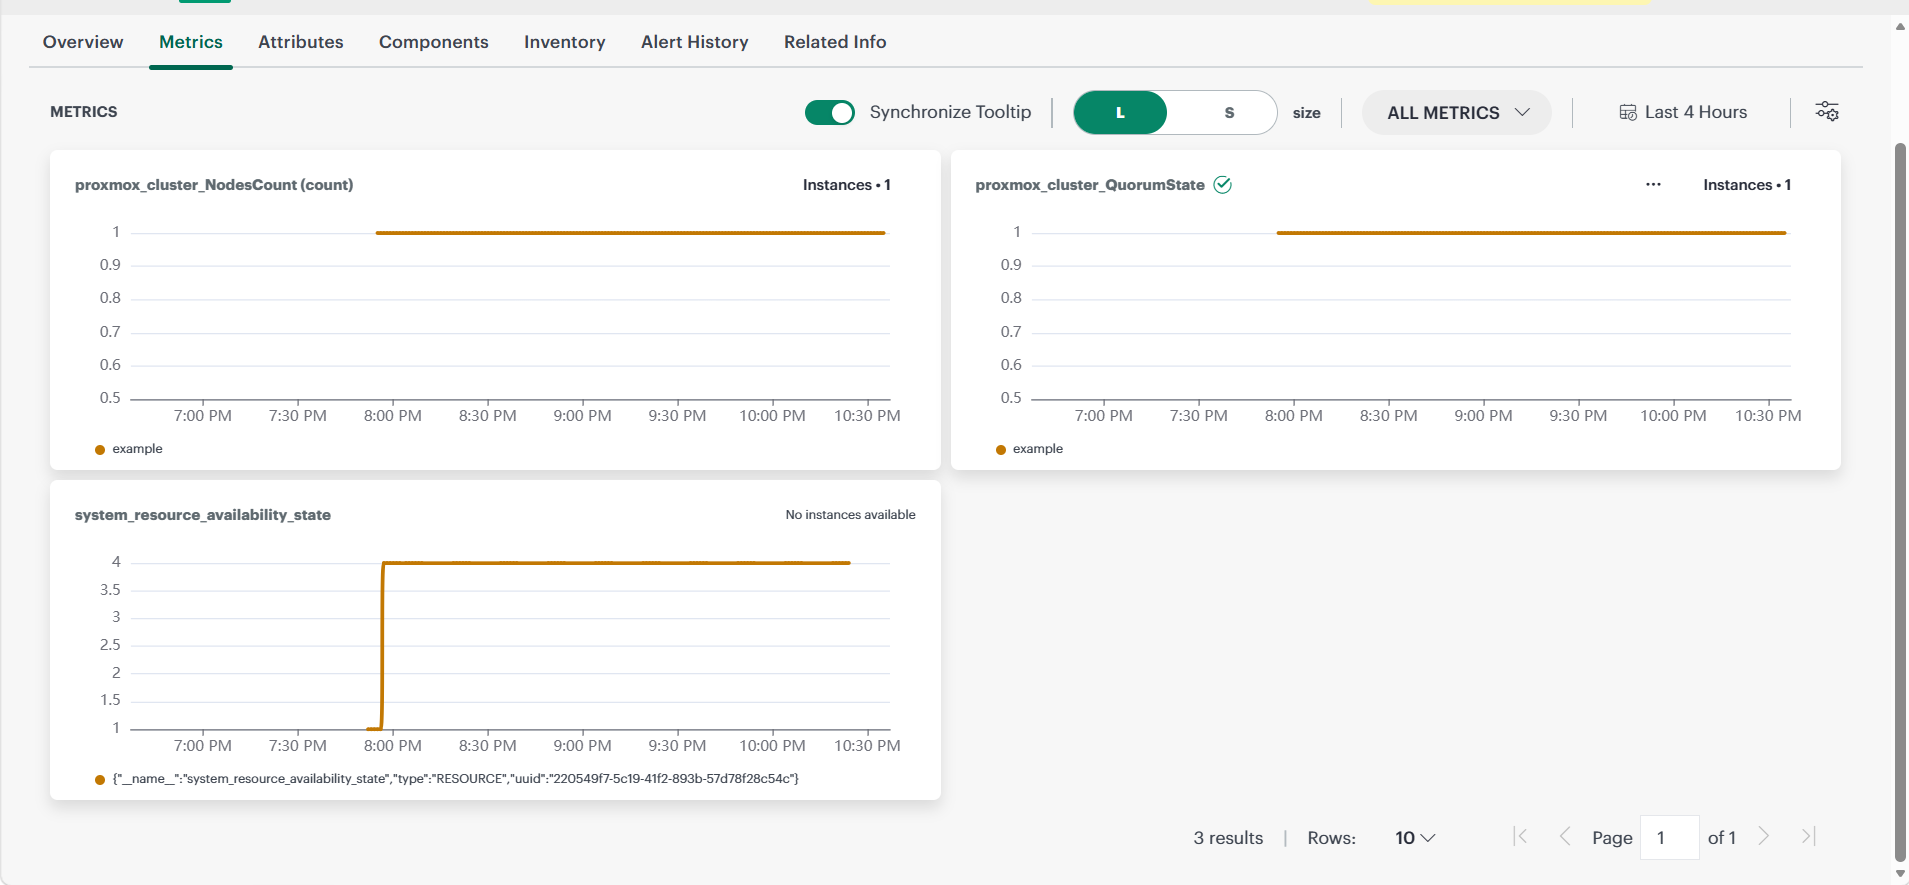Image resolution: width=1909 pixels, height=885 pixels.
Task: Switch chart size to S
Action: tap(1229, 113)
